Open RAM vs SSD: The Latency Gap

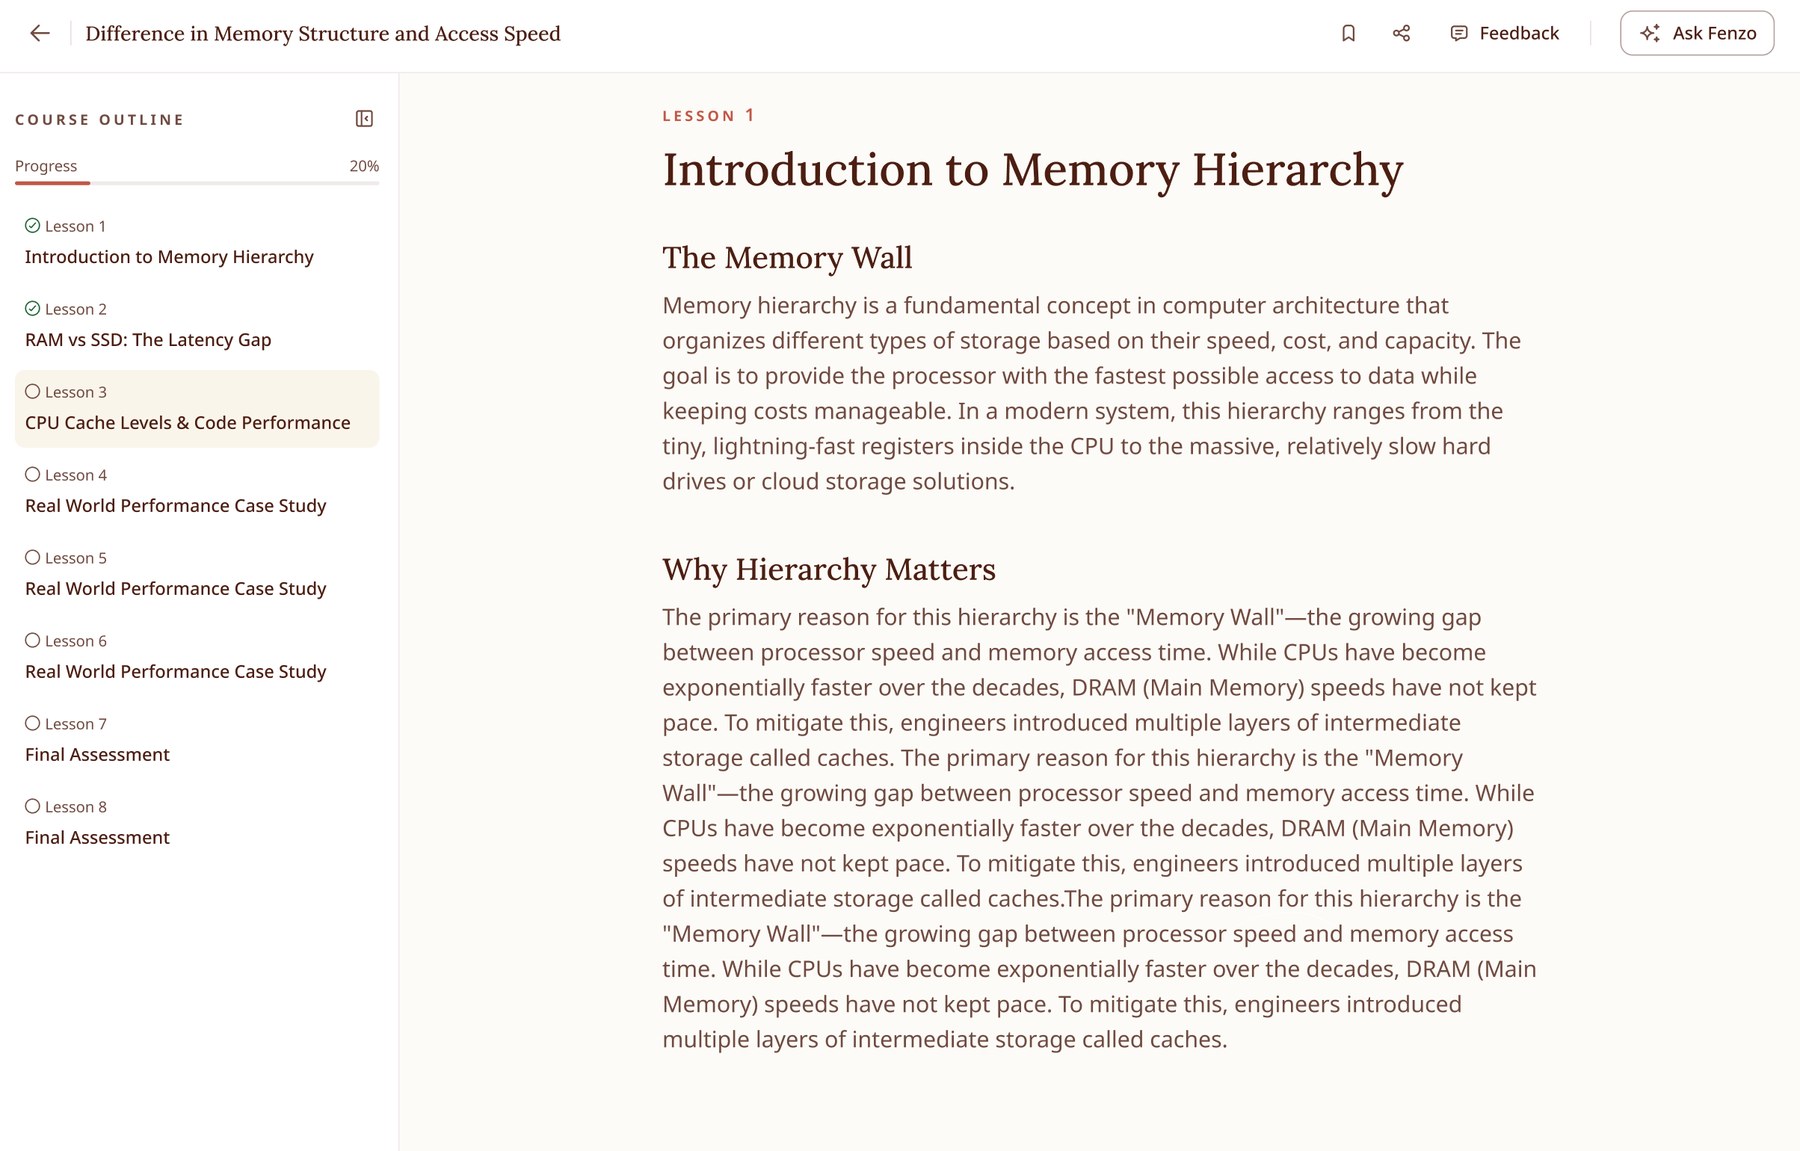click(x=197, y=326)
